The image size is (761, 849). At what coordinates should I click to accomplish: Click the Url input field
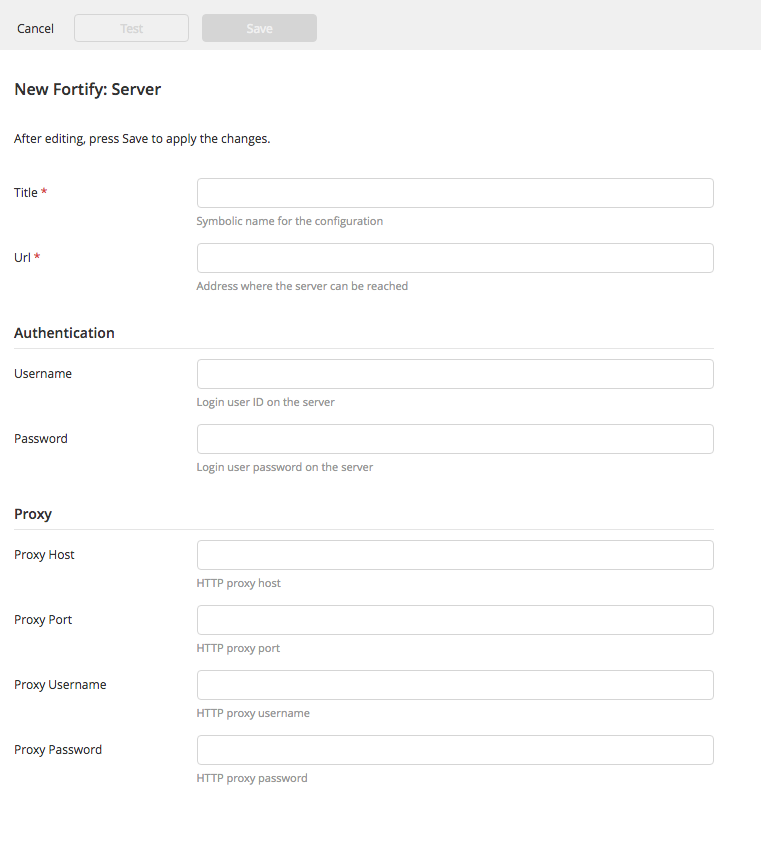tap(455, 257)
